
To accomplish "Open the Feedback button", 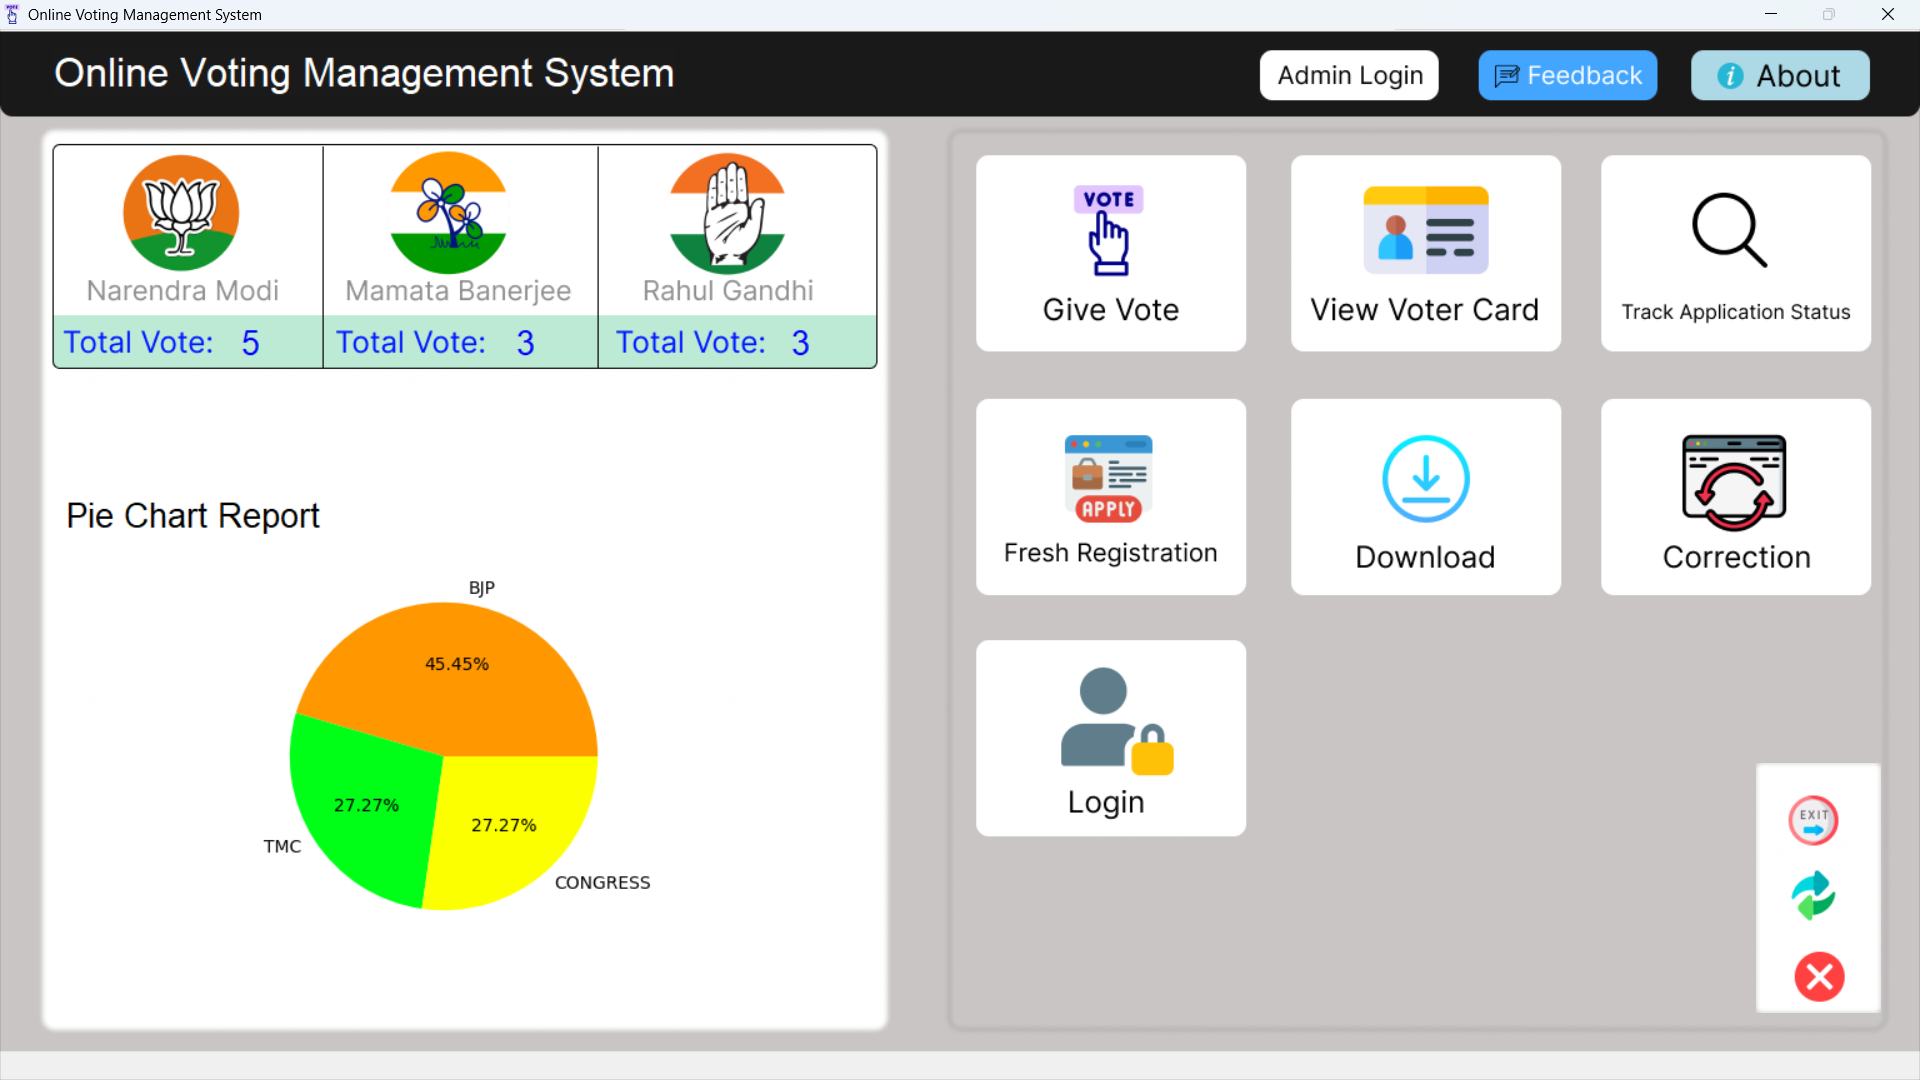I will tap(1567, 75).
